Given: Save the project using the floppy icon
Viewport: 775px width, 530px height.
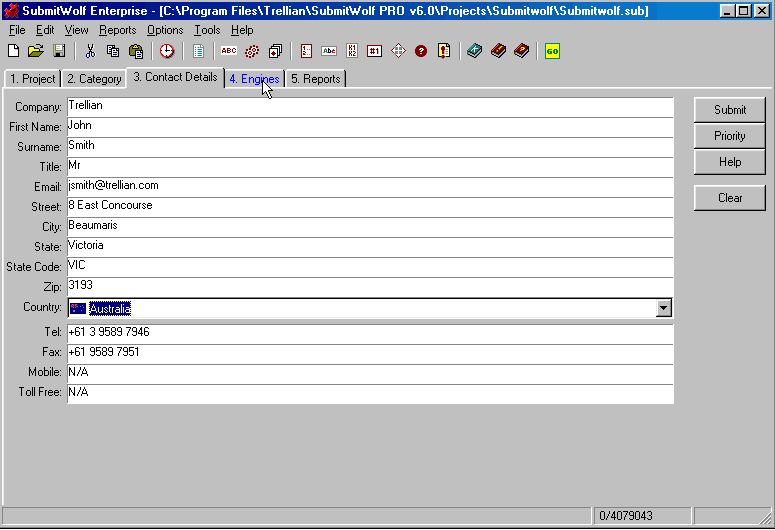Looking at the screenshot, I should pyautogui.click(x=59, y=51).
